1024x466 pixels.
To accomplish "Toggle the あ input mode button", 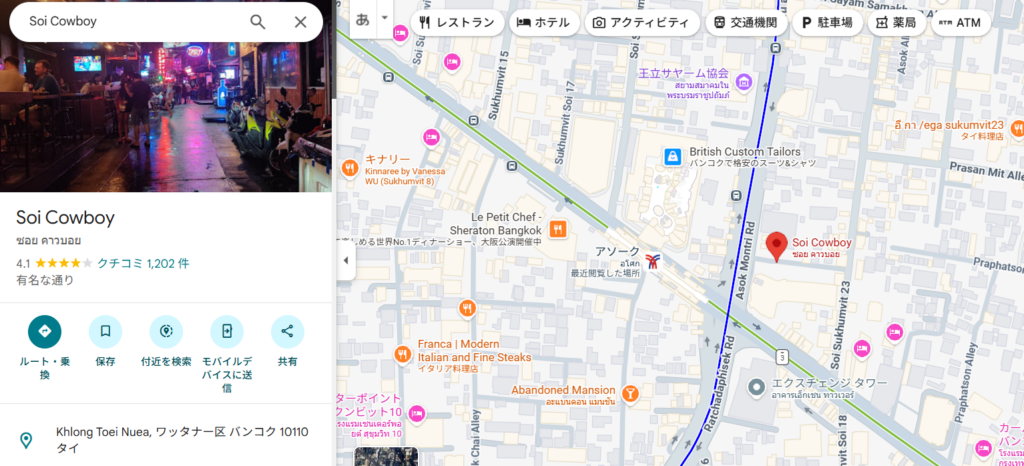I will pos(362,18).
